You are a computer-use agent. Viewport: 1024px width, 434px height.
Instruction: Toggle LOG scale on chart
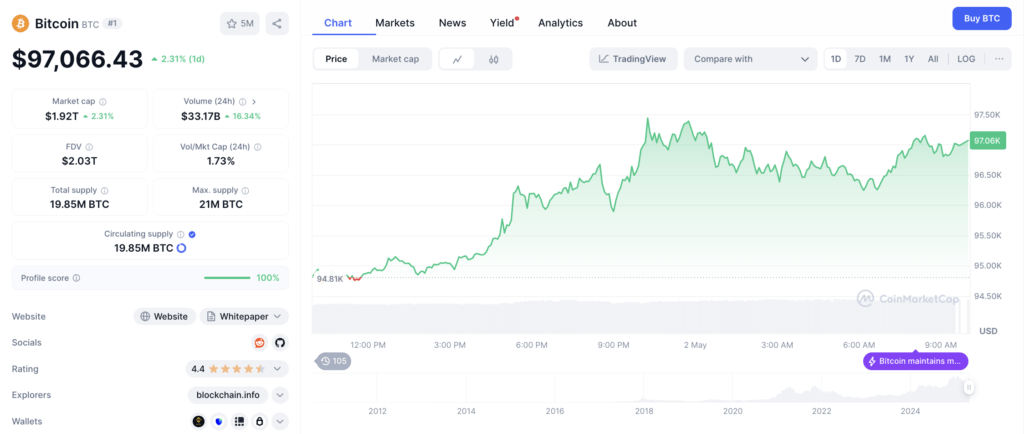tap(966, 59)
